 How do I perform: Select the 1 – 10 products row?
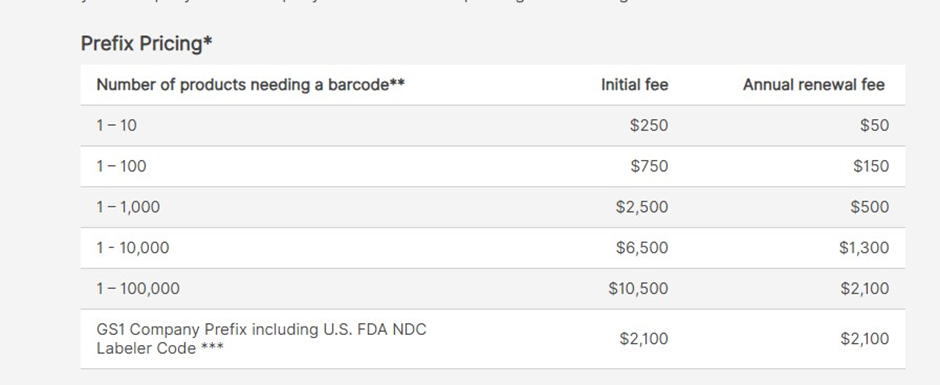[x=493, y=125]
